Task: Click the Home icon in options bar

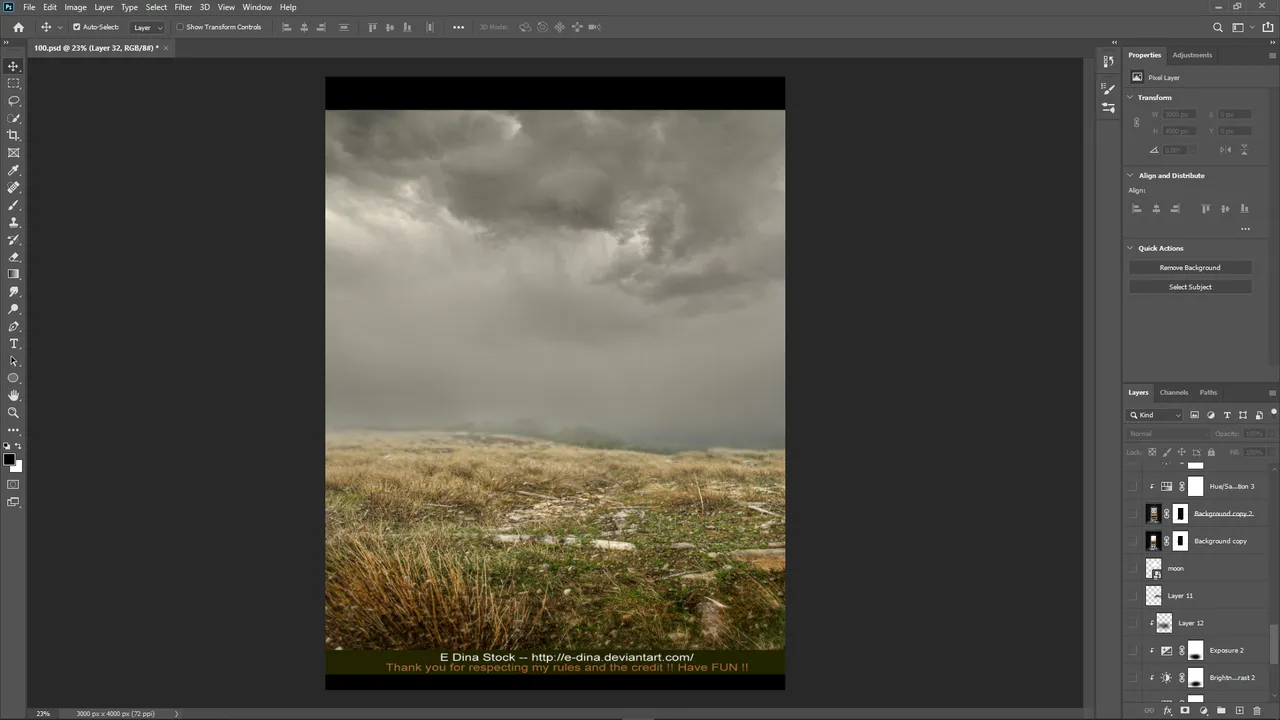Action: (x=18, y=27)
